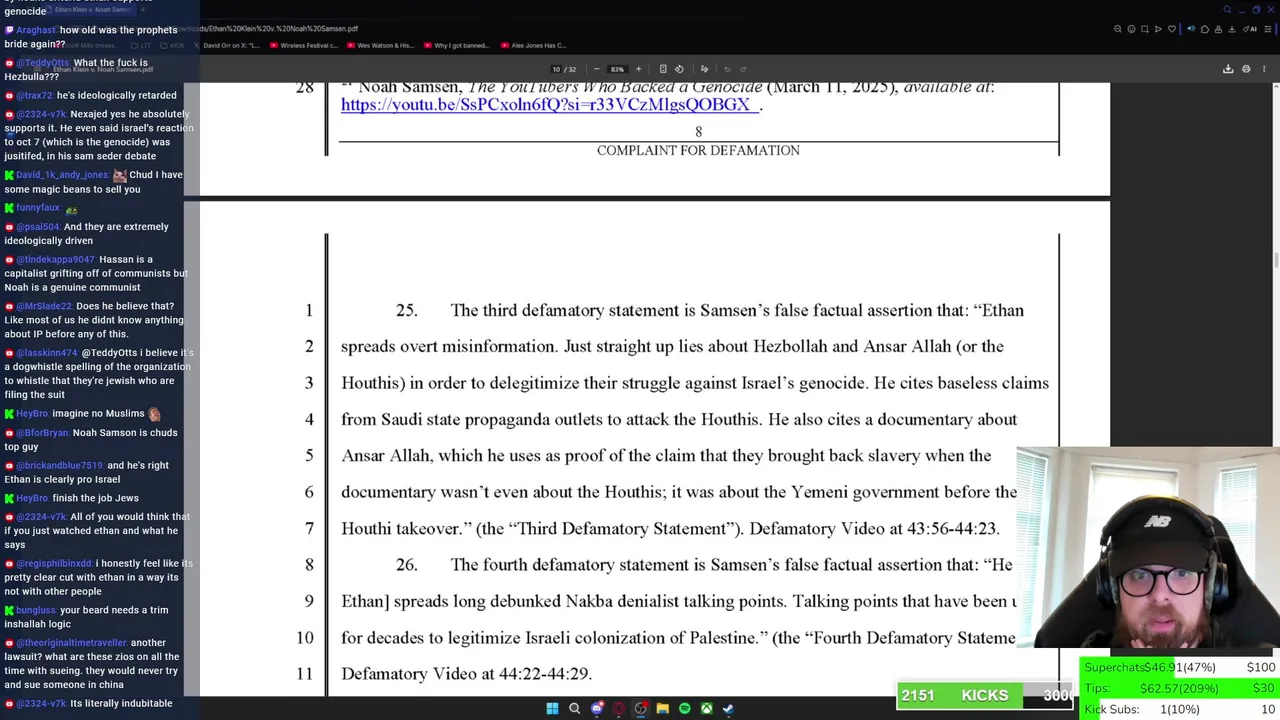Click chat username bungluss

tap(36, 610)
